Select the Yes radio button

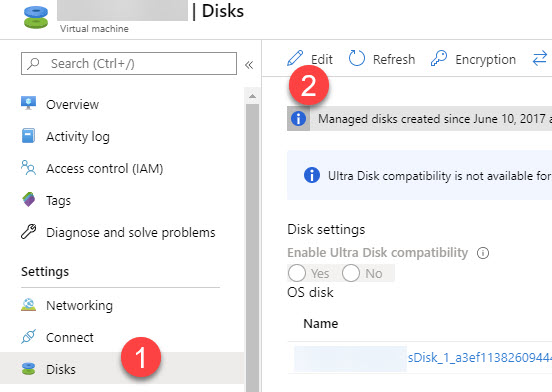tap(297, 273)
